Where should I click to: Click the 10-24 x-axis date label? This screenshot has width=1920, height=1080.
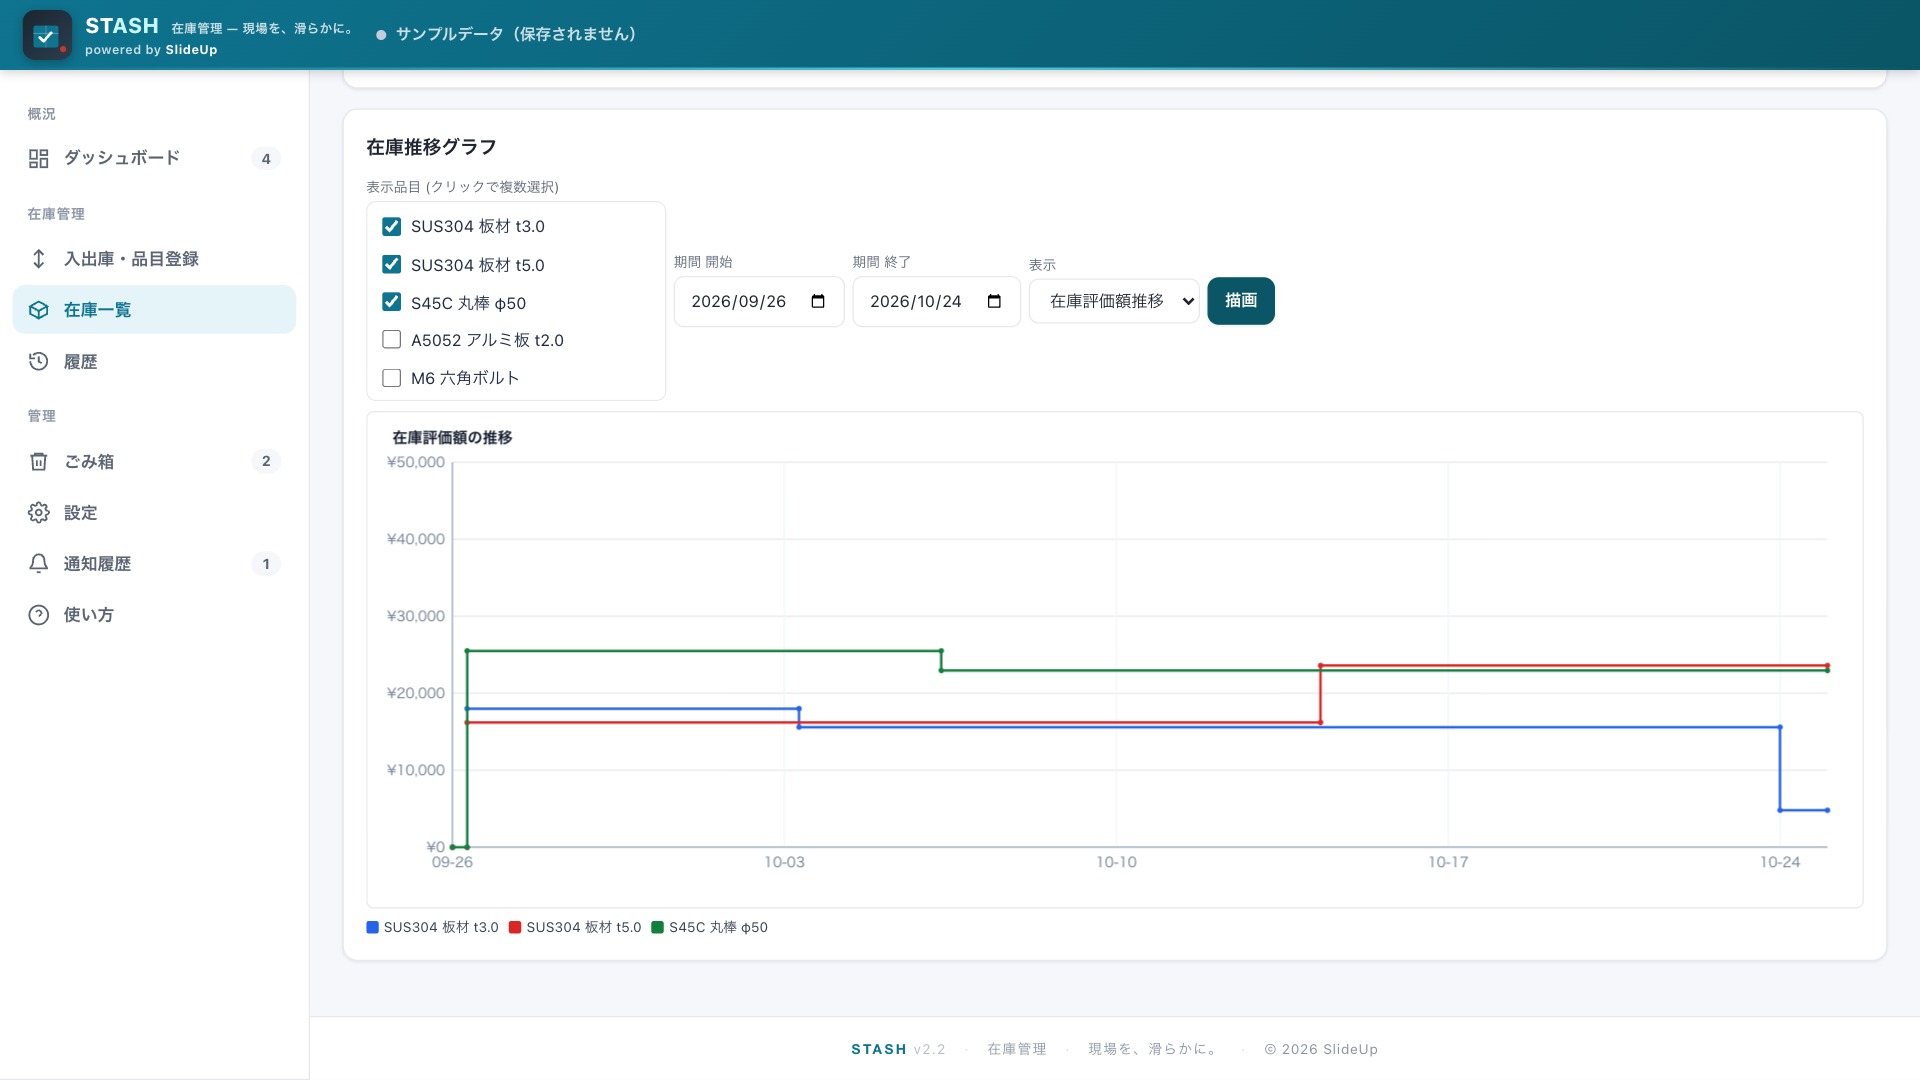point(1780,862)
